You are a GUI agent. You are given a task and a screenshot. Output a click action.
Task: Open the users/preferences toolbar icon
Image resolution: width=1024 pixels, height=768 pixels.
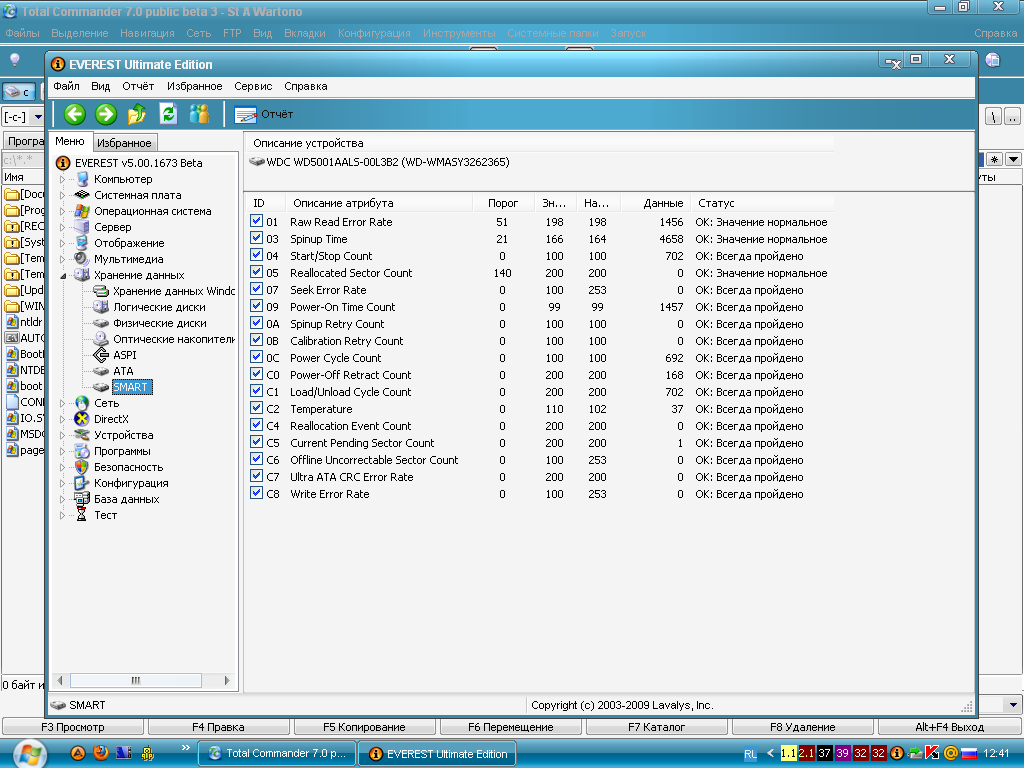point(199,114)
